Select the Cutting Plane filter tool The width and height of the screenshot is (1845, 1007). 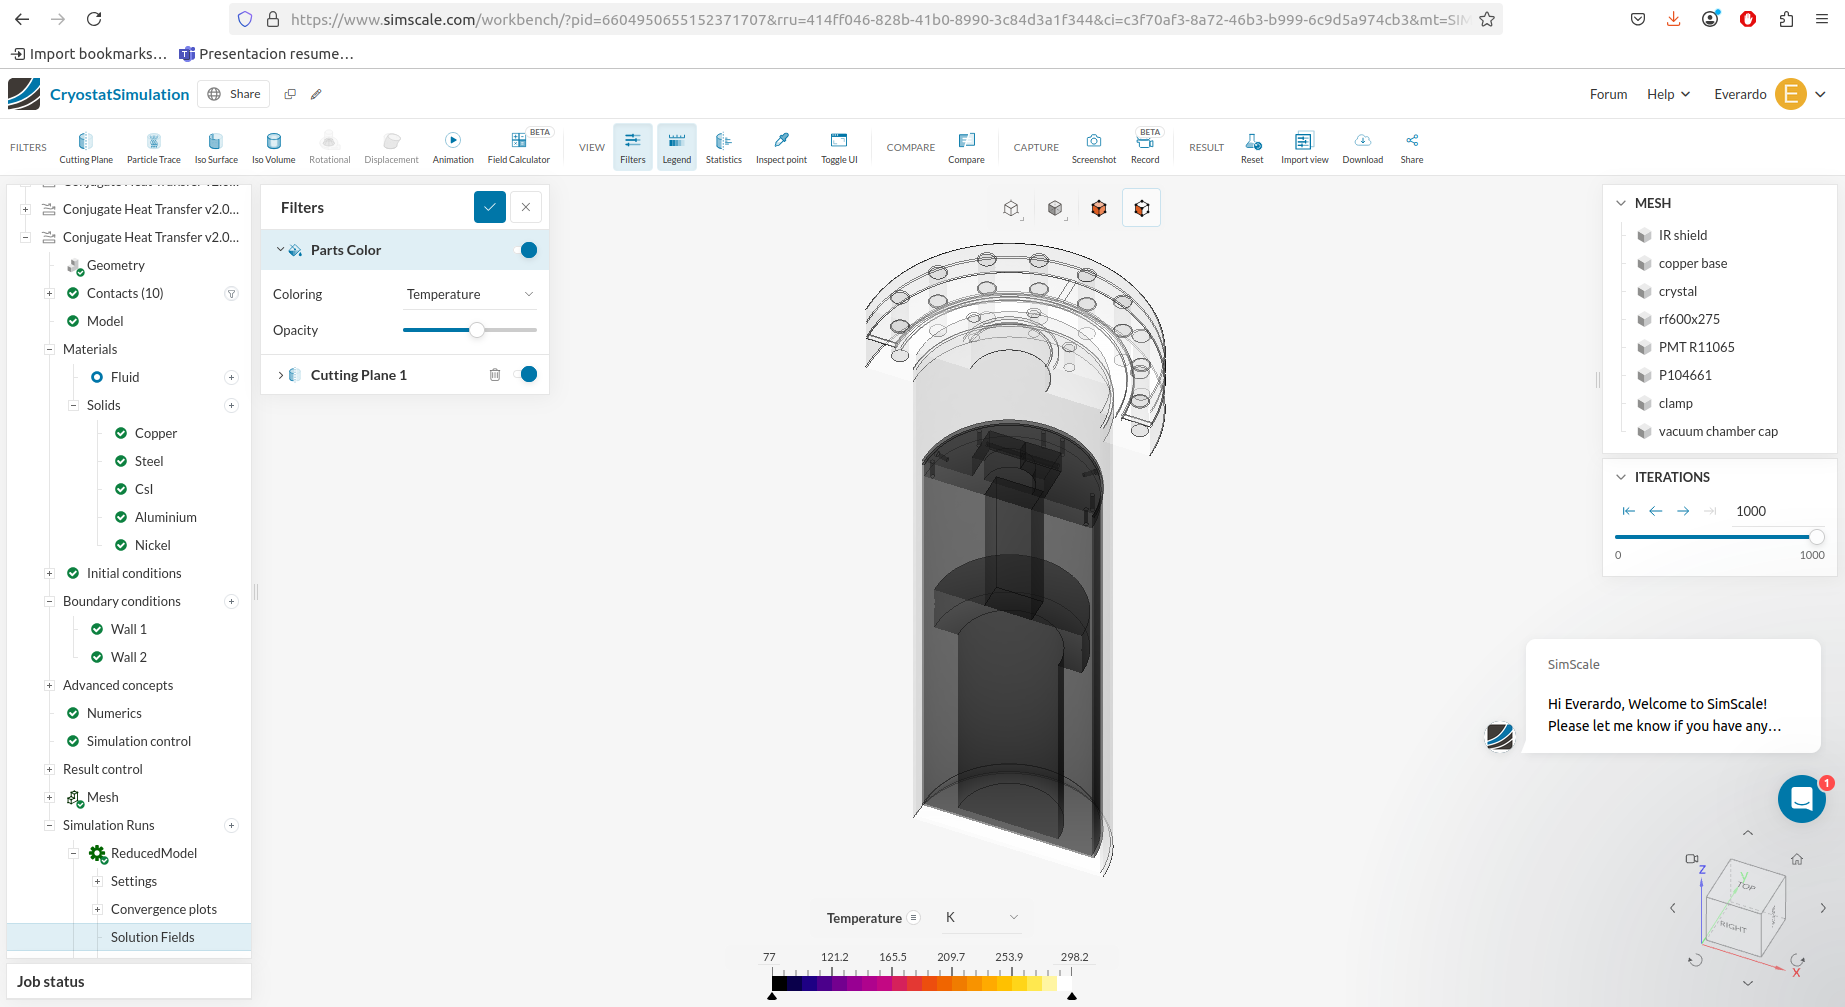click(86, 147)
